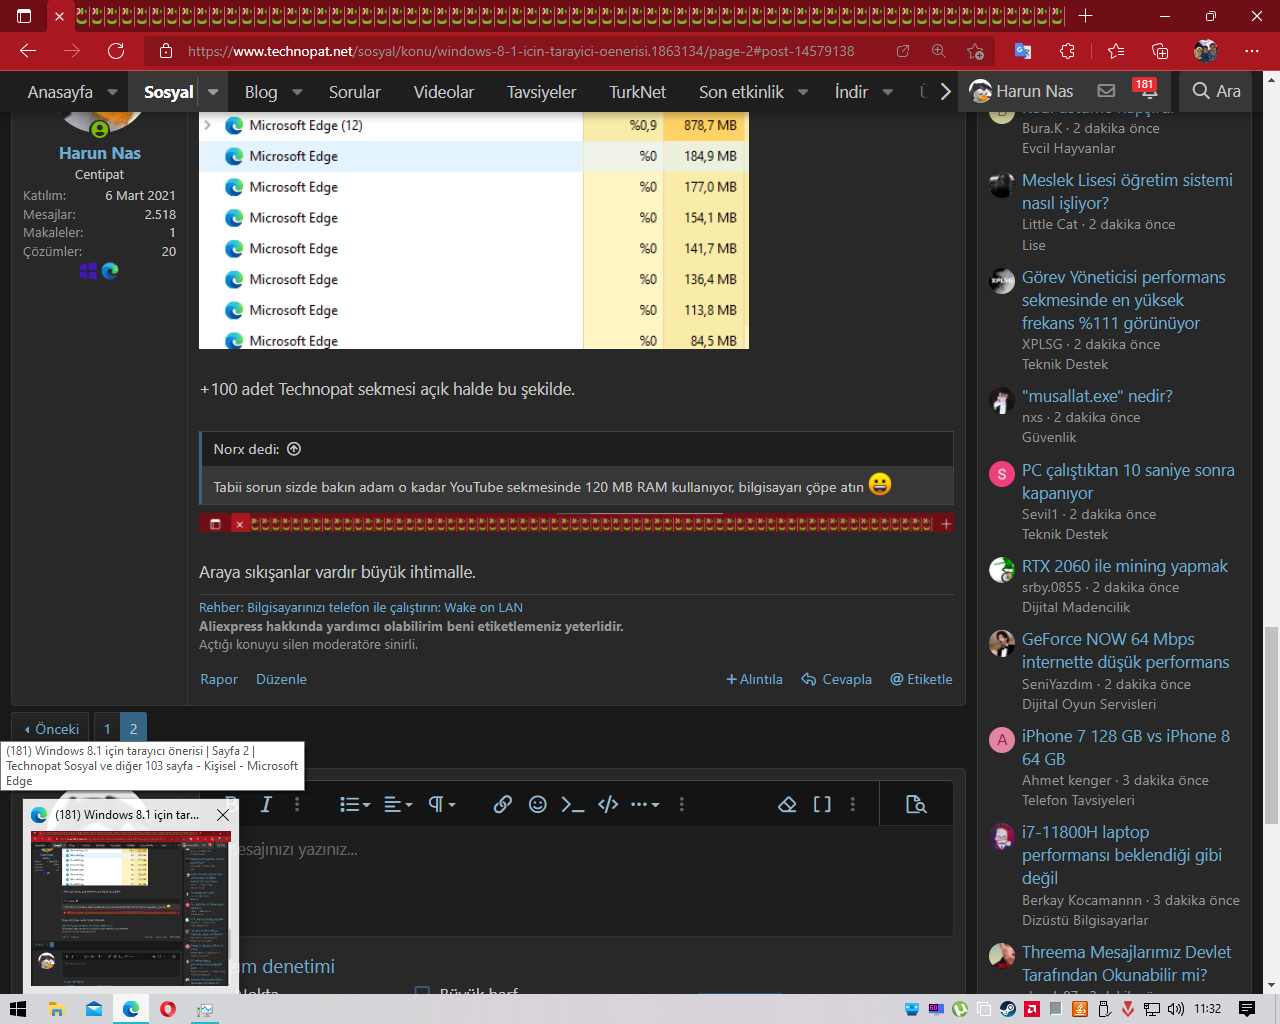Expand the Anasayfa menu arrow

pyautogui.click(x=112, y=92)
